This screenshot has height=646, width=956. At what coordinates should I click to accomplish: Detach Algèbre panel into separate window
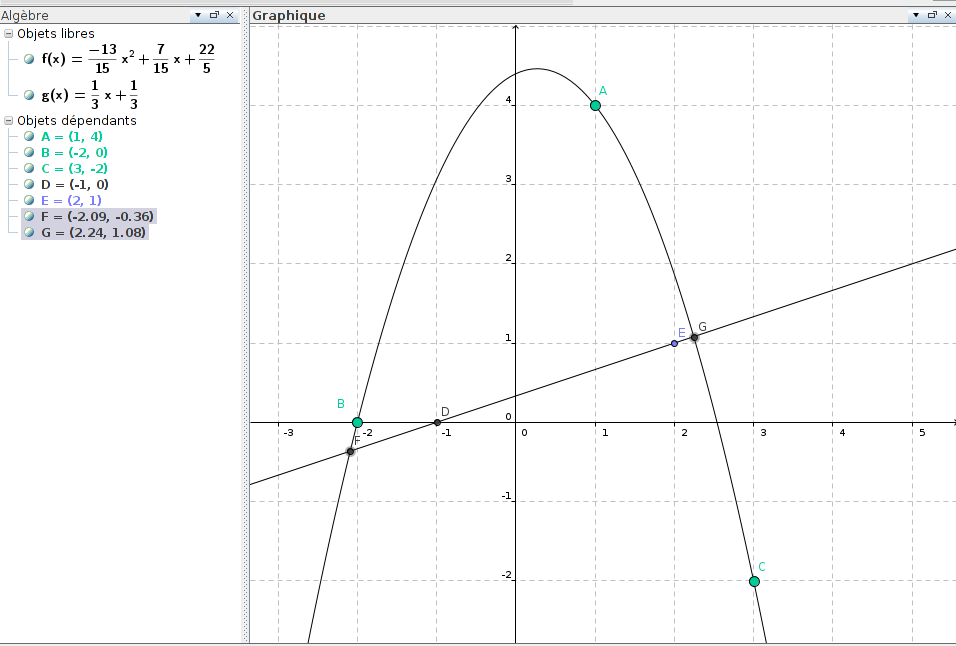point(214,15)
